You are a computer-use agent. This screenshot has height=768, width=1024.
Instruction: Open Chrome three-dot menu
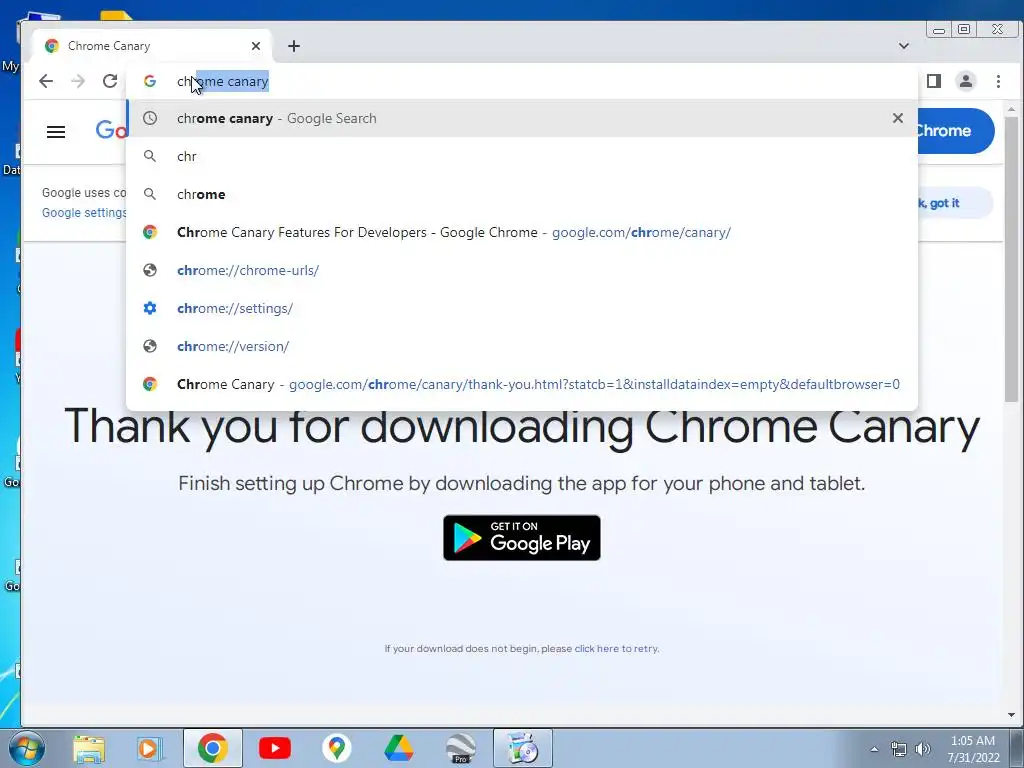(x=998, y=81)
